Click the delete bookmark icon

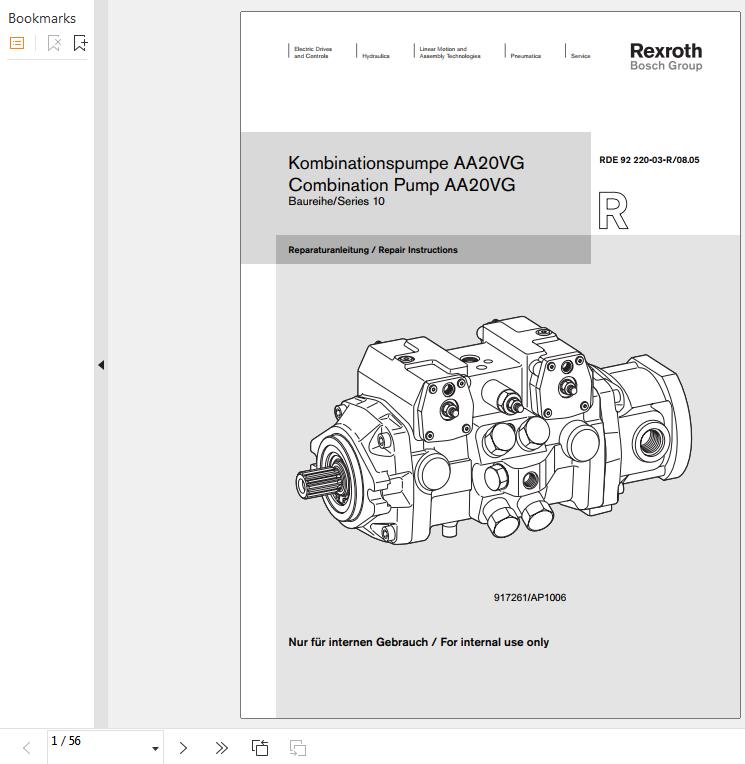tap(54, 43)
